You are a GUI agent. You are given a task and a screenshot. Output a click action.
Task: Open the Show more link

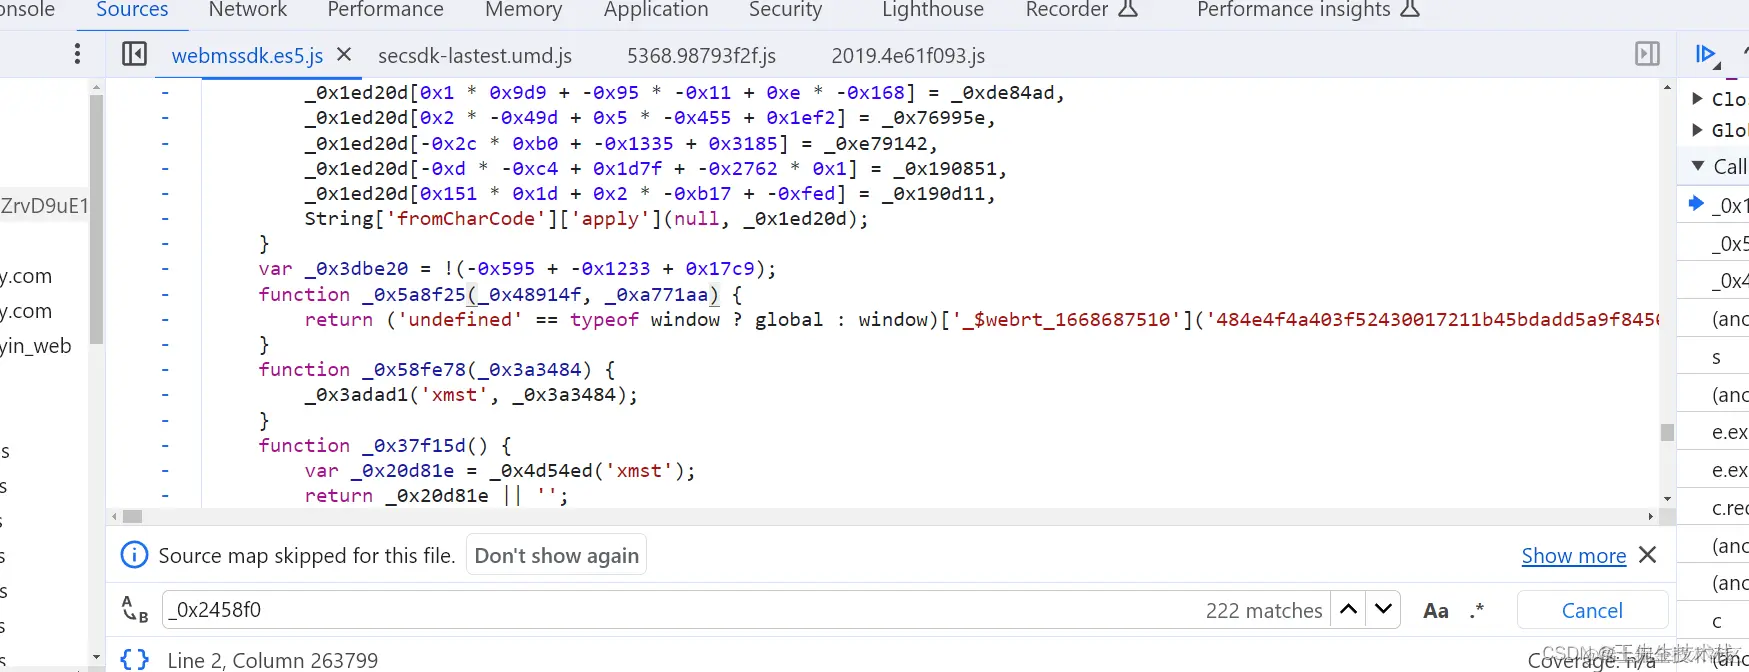pos(1574,555)
